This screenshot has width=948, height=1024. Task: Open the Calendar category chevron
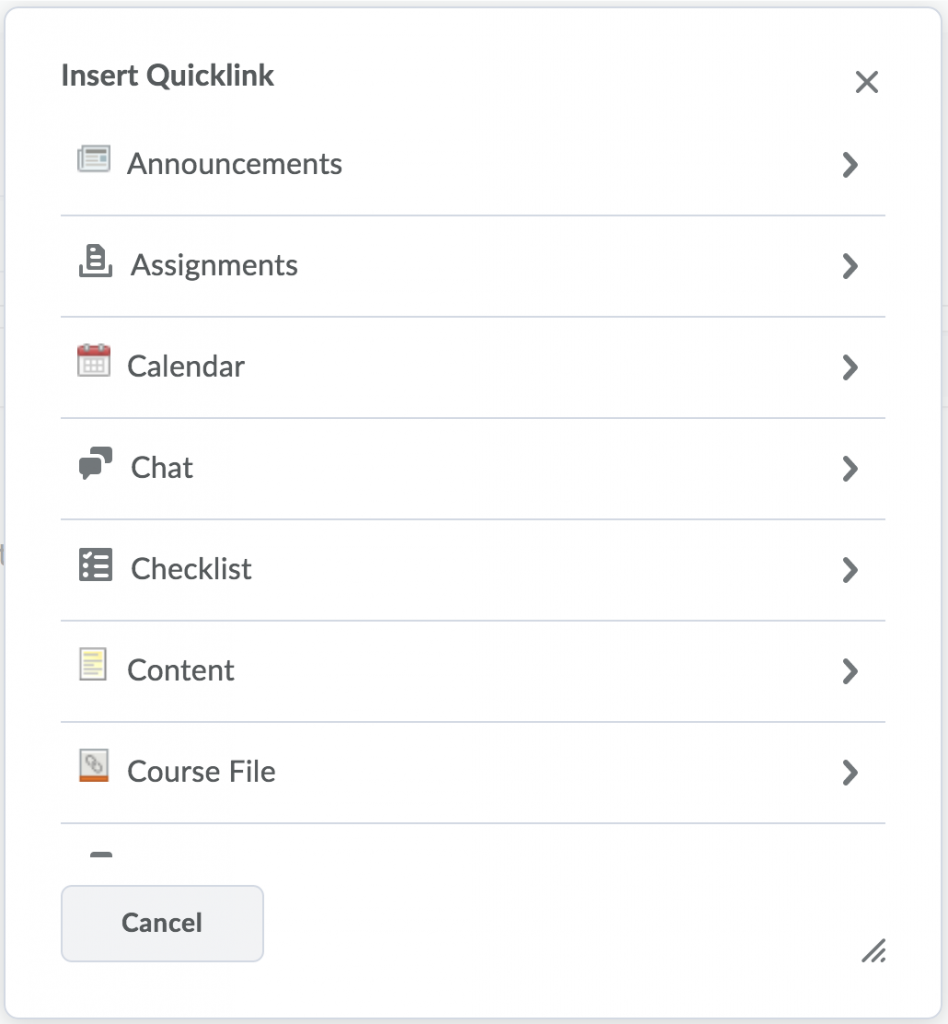(x=851, y=366)
